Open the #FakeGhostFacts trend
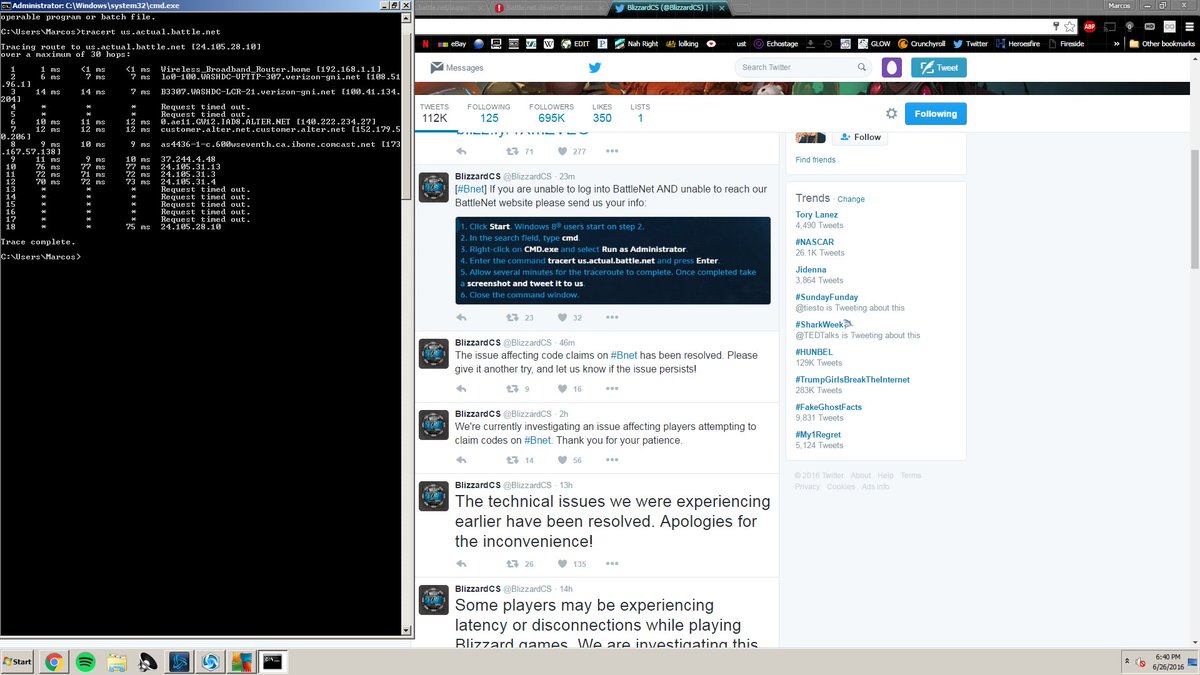Image resolution: width=1200 pixels, height=675 pixels. pos(828,407)
